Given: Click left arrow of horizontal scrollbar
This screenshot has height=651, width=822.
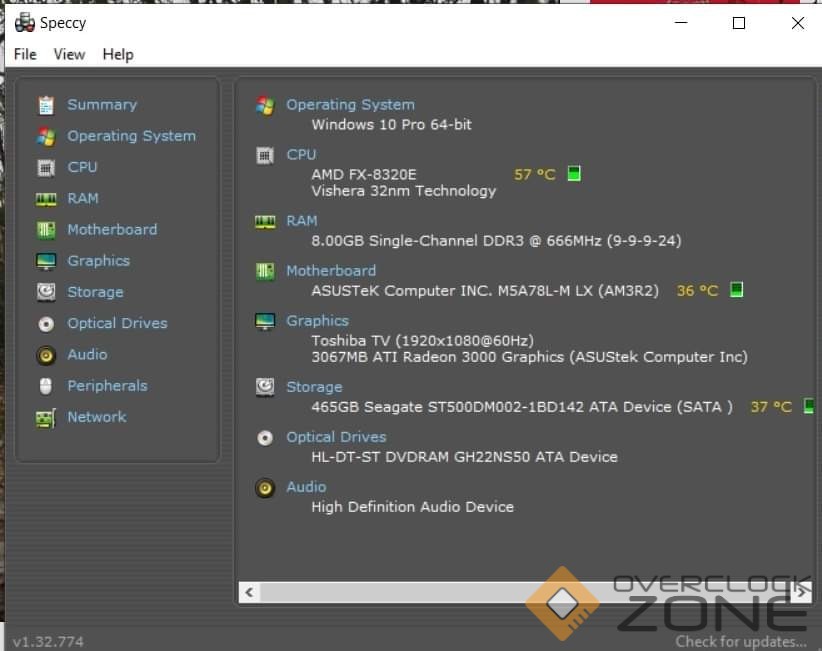Looking at the screenshot, I should (x=250, y=592).
